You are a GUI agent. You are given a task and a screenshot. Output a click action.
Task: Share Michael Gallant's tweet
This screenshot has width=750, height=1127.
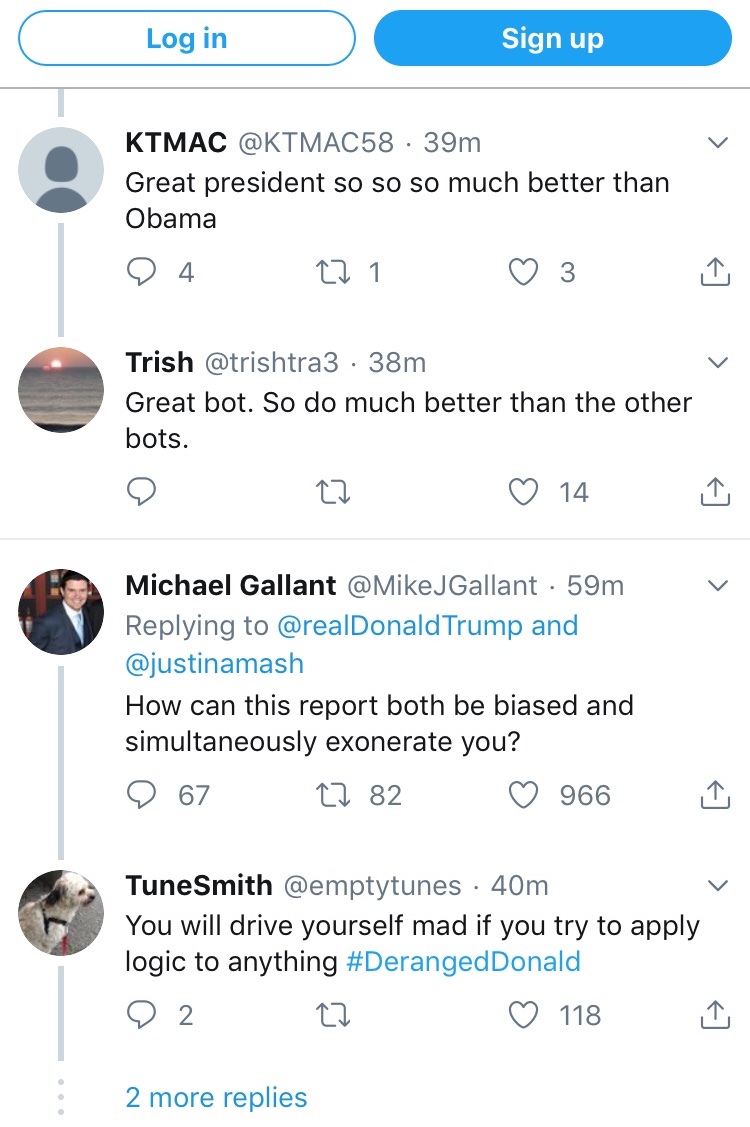tap(713, 795)
